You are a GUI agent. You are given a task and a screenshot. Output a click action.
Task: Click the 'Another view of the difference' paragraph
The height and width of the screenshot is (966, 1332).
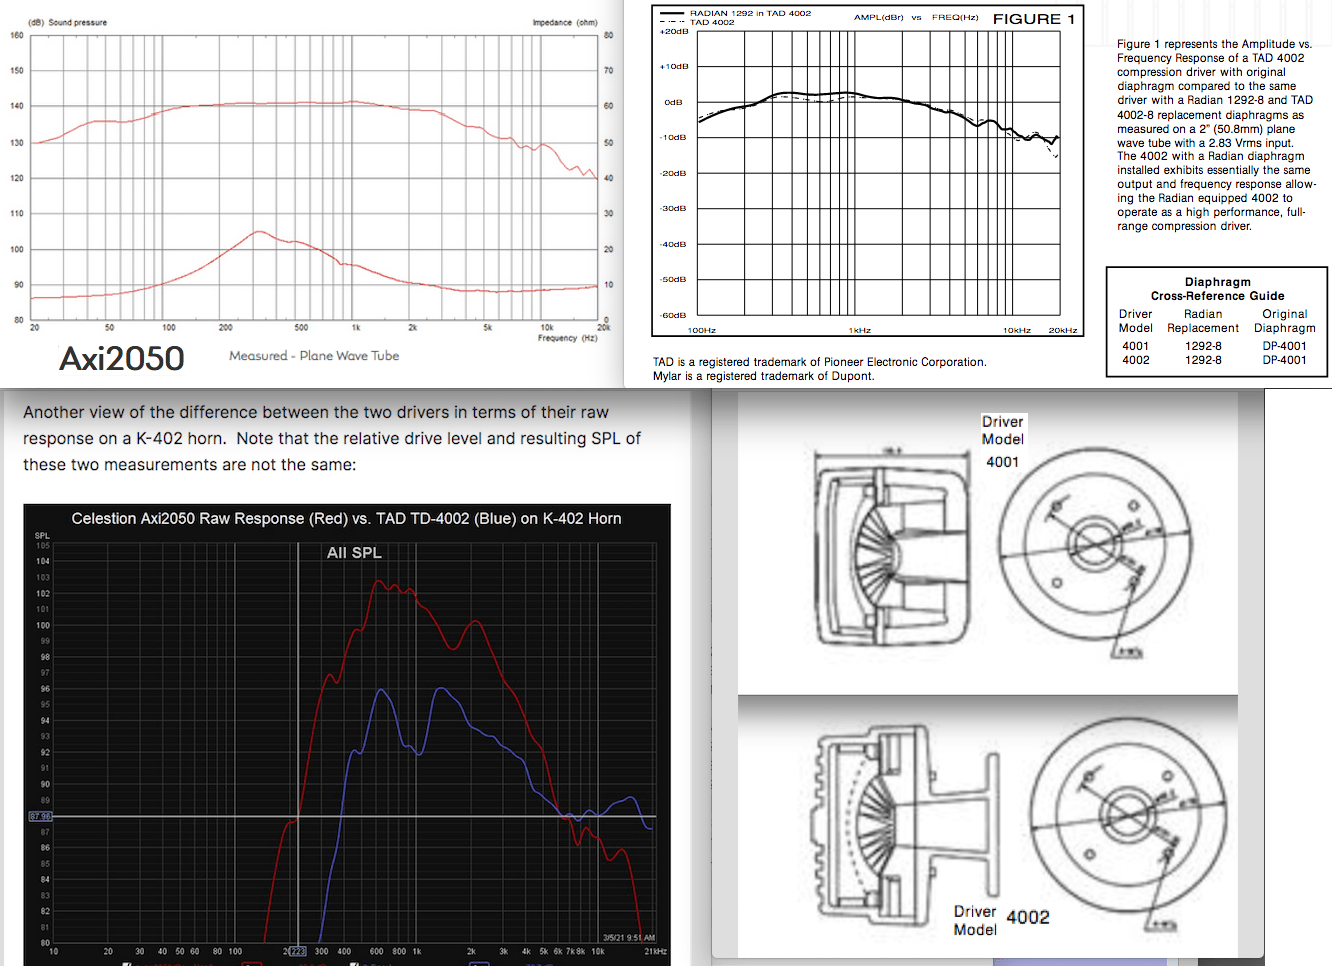332,438
